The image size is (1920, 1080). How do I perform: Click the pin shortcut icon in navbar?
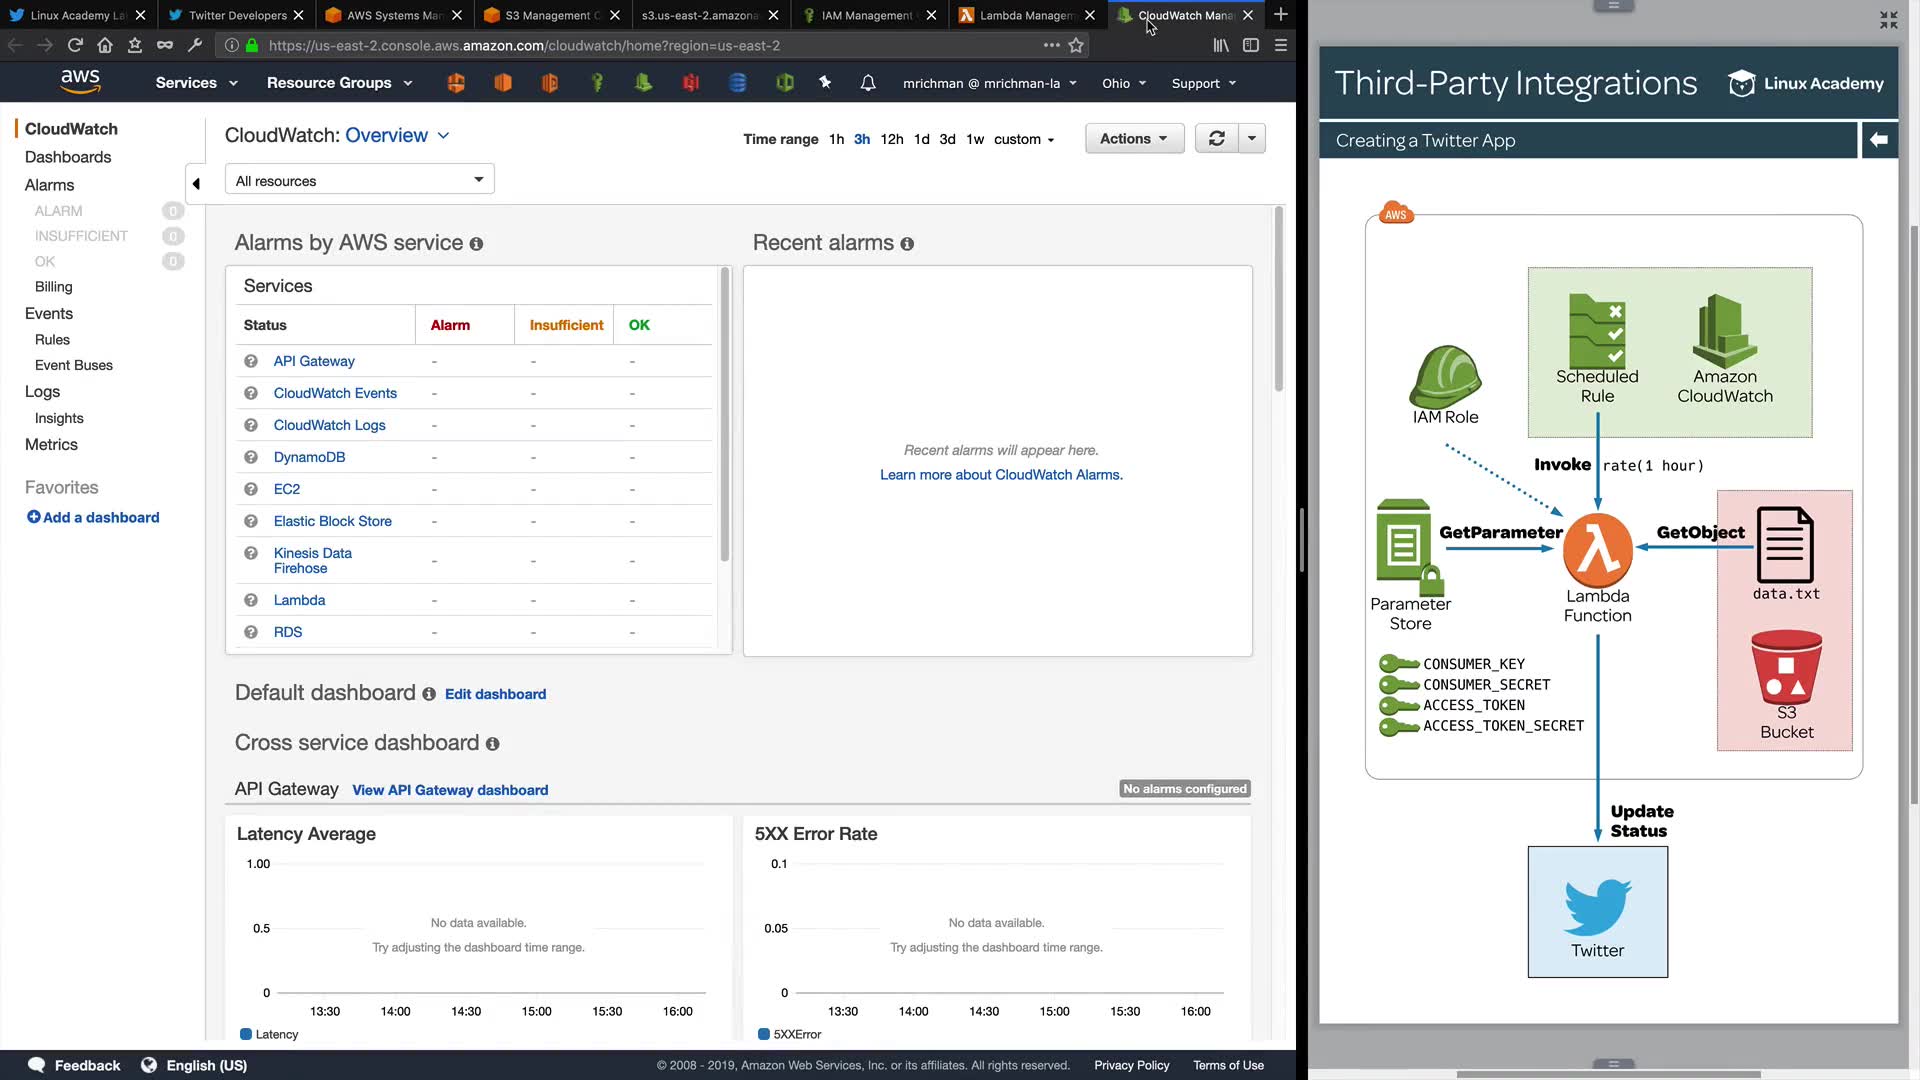coord(825,83)
